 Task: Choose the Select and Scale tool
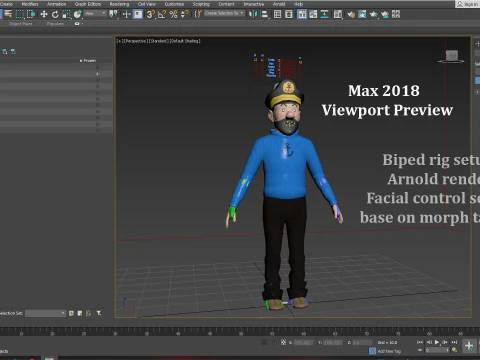coord(66,14)
